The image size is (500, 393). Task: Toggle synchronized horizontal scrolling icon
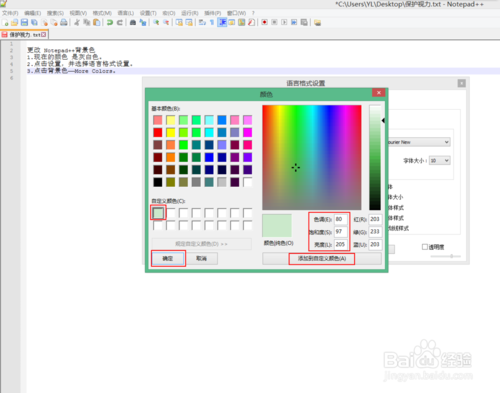189,22
